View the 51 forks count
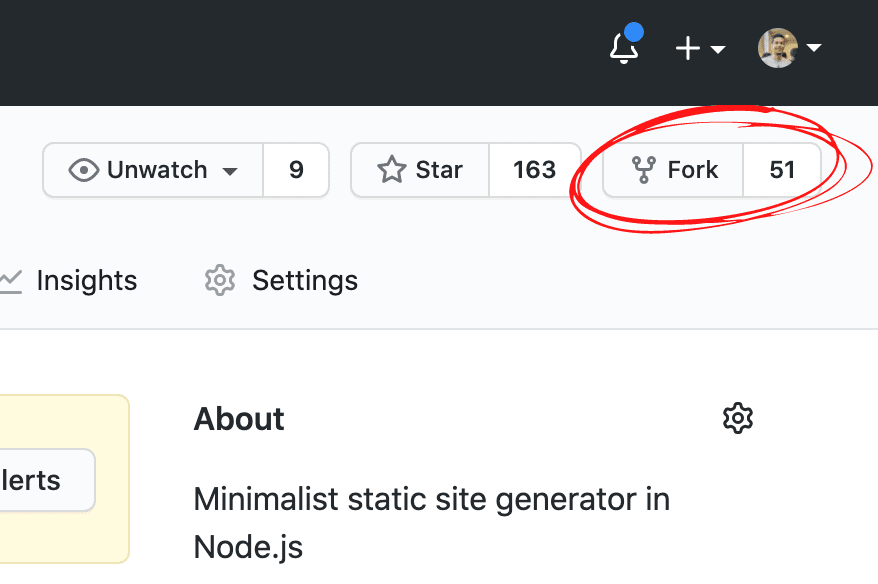The height and width of the screenshot is (584, 878). click(x=784, y=169)
